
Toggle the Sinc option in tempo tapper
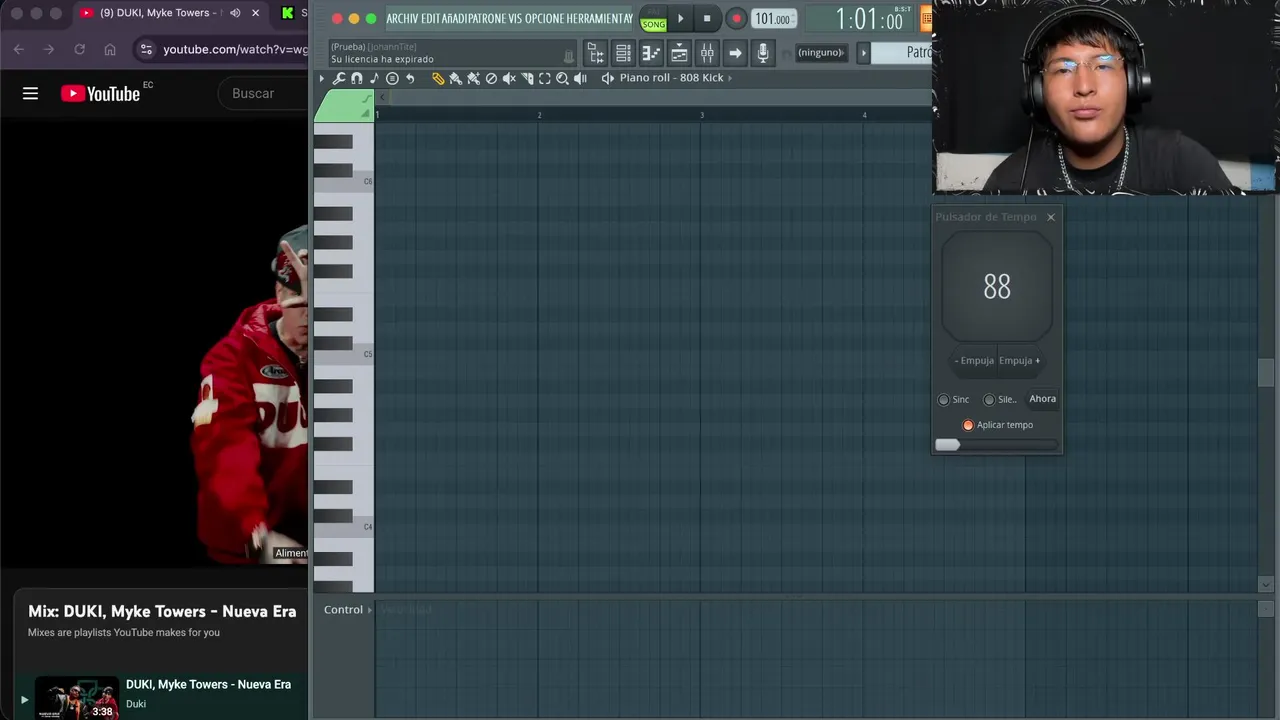[943, 399]
